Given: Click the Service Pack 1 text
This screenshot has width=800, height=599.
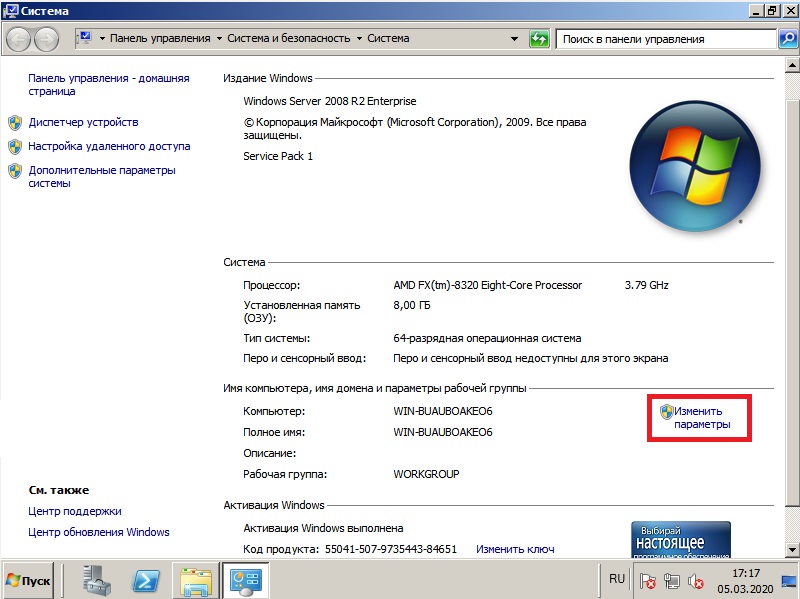Looking at the screenshot, I should (x=278, y=156).
